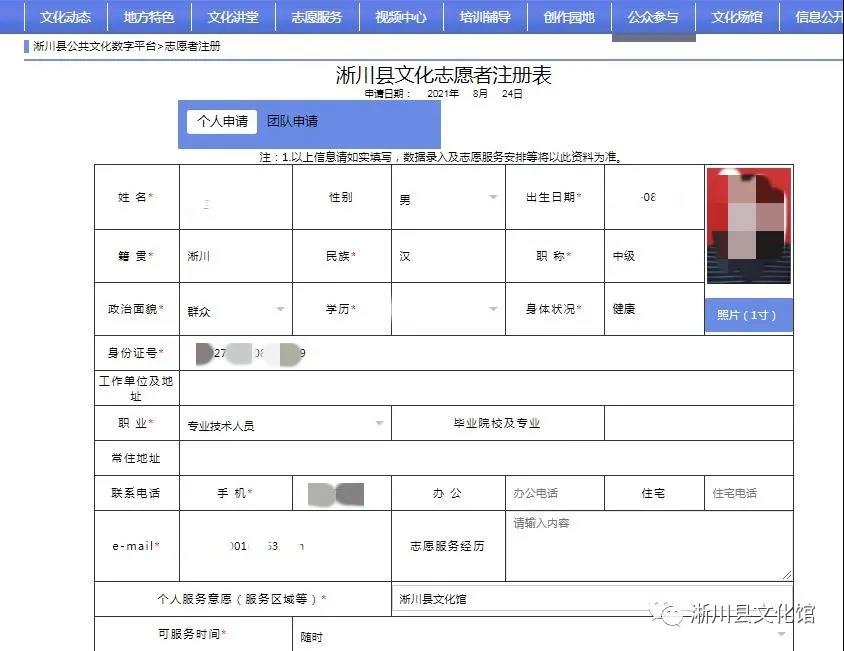
Task: Click the 身体状况 field containing 健康
Action: [x=654, y=309]
